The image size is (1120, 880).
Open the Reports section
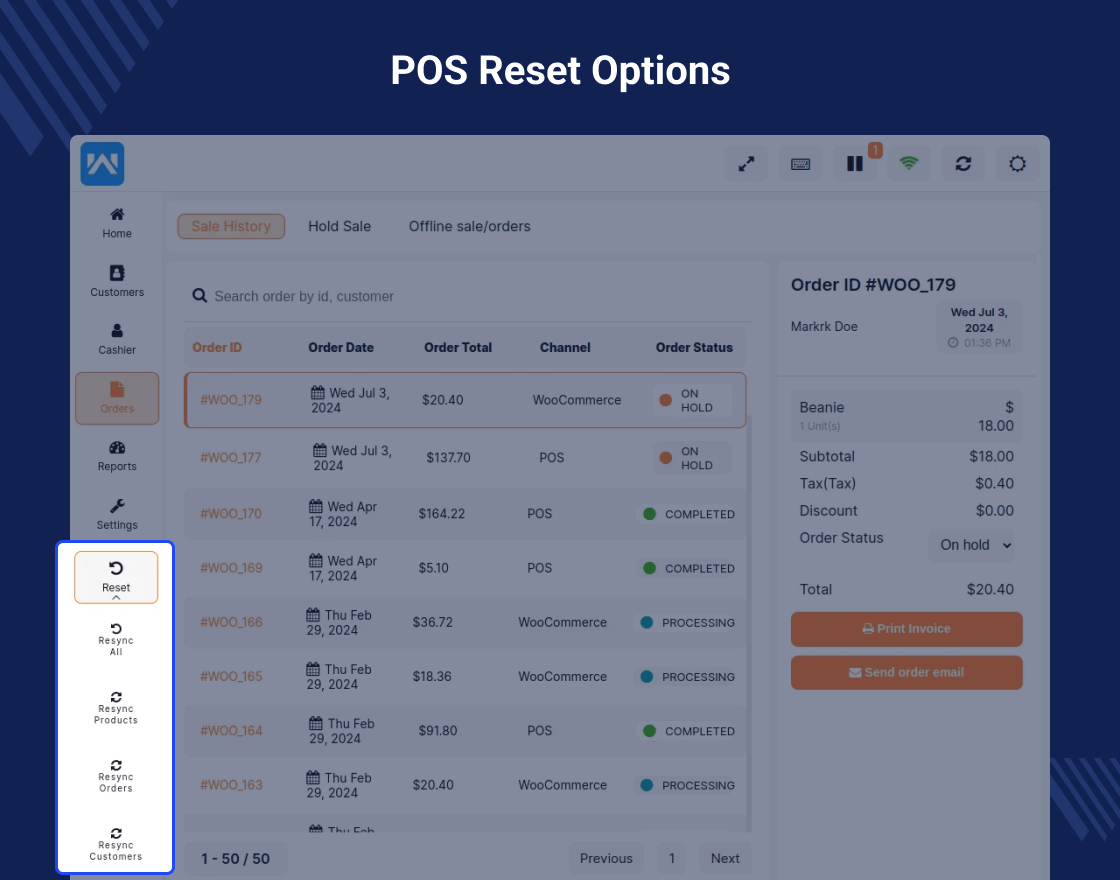coord(117,456)
